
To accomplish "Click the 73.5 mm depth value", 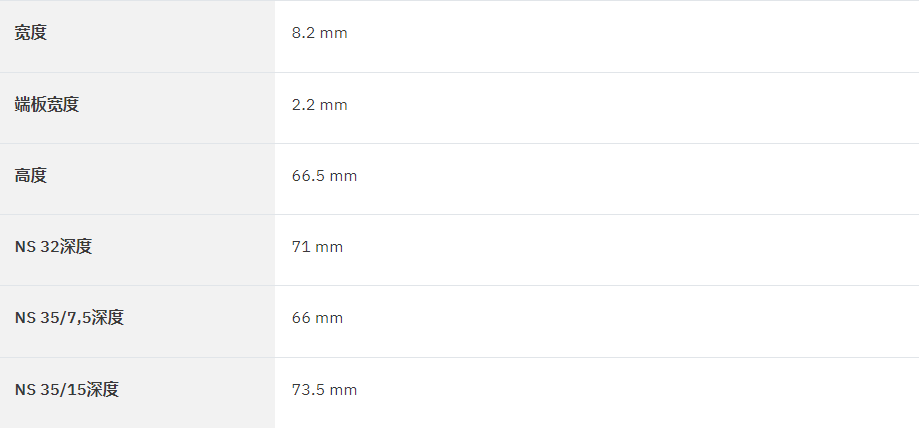I will click(x=324, y=390).
